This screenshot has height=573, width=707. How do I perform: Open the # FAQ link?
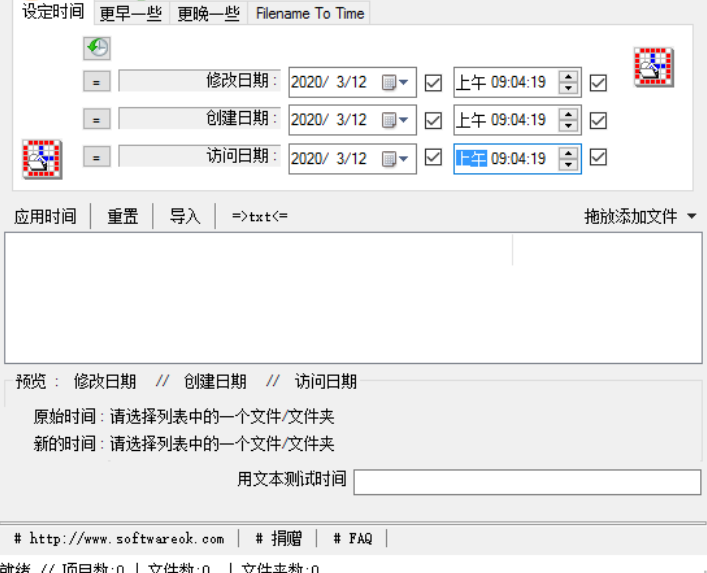pyautogui.click(x=353, y=538)
